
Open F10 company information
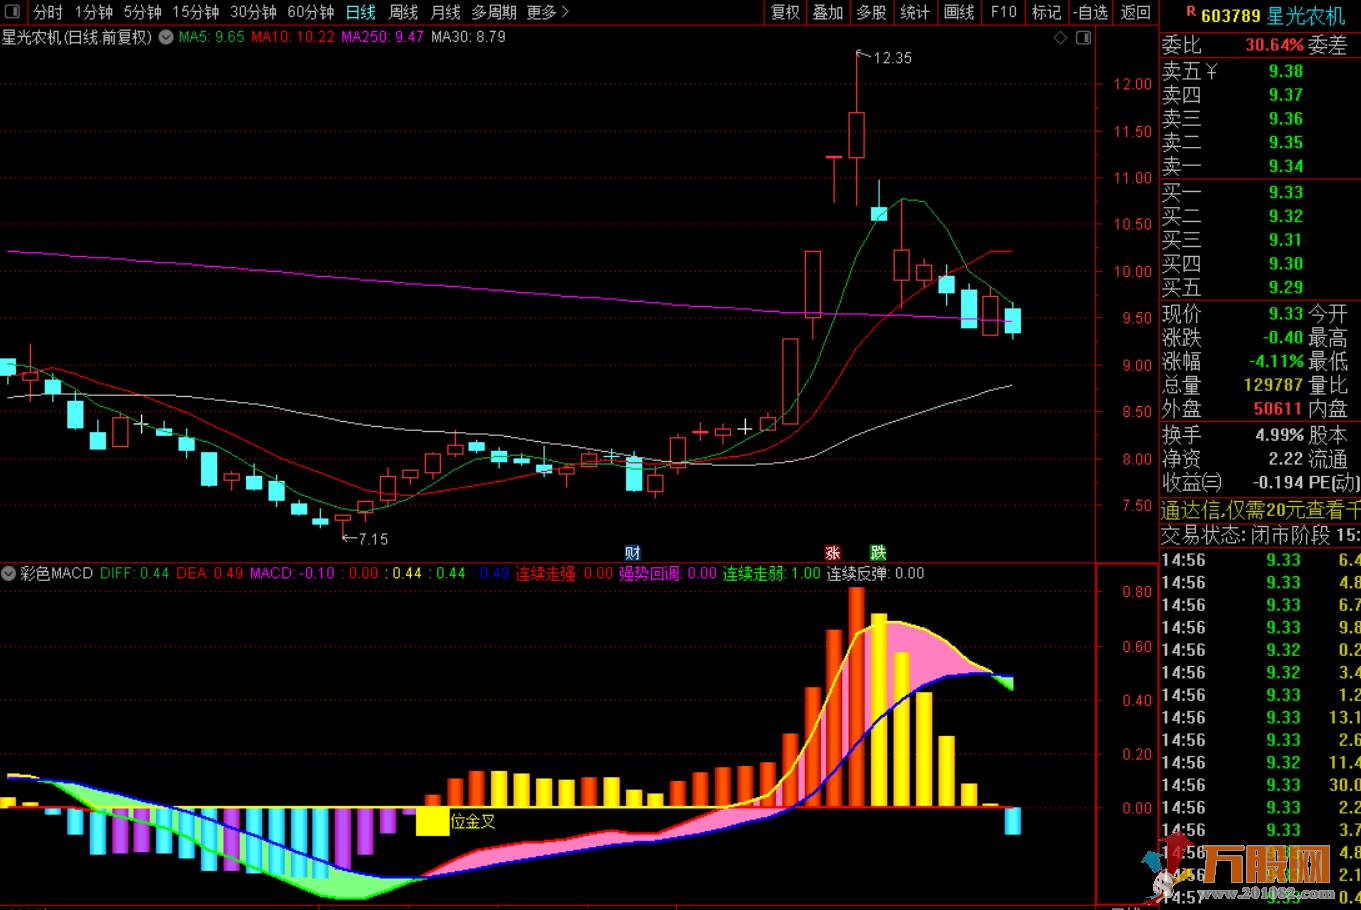[1003, 12]
